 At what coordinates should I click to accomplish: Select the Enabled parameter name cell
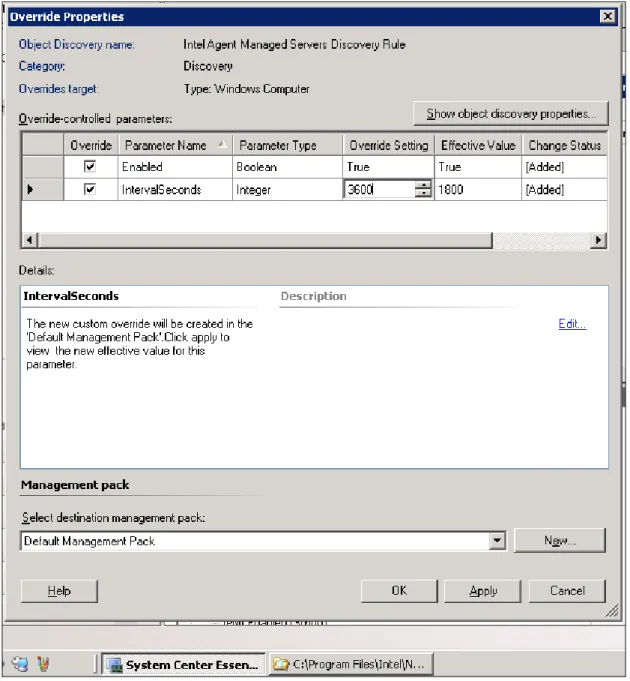[175, 167]
